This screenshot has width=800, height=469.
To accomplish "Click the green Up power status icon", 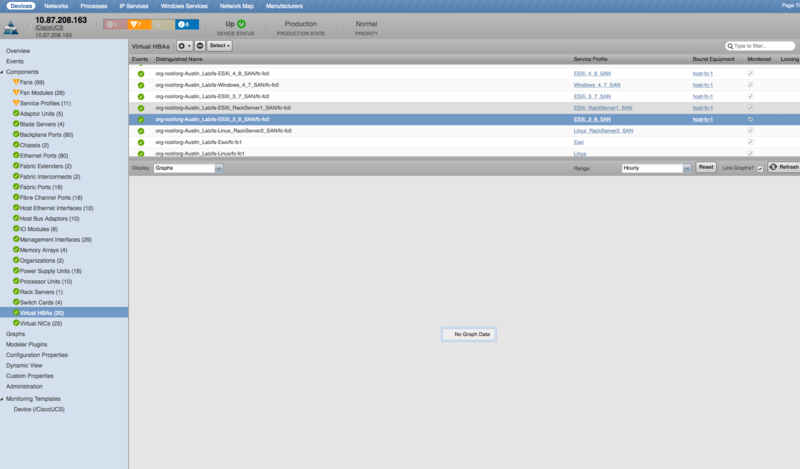I will click(x=241, y=24).
